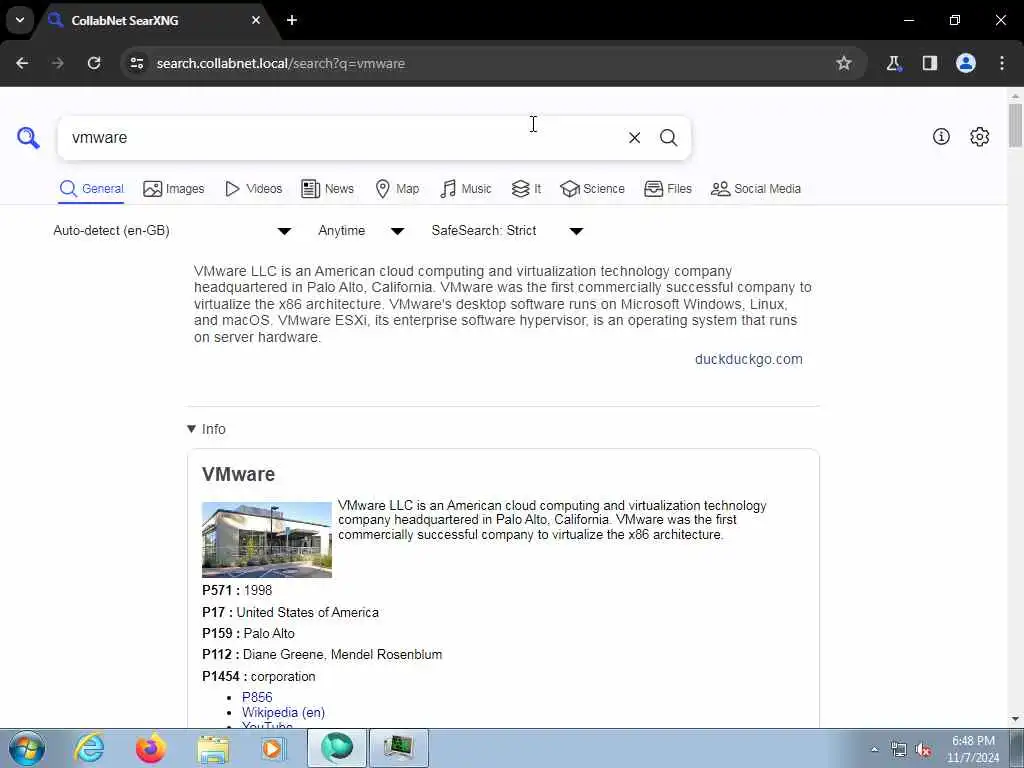Click the VMware building thumbnail
1024x768 pixels.
266,539
